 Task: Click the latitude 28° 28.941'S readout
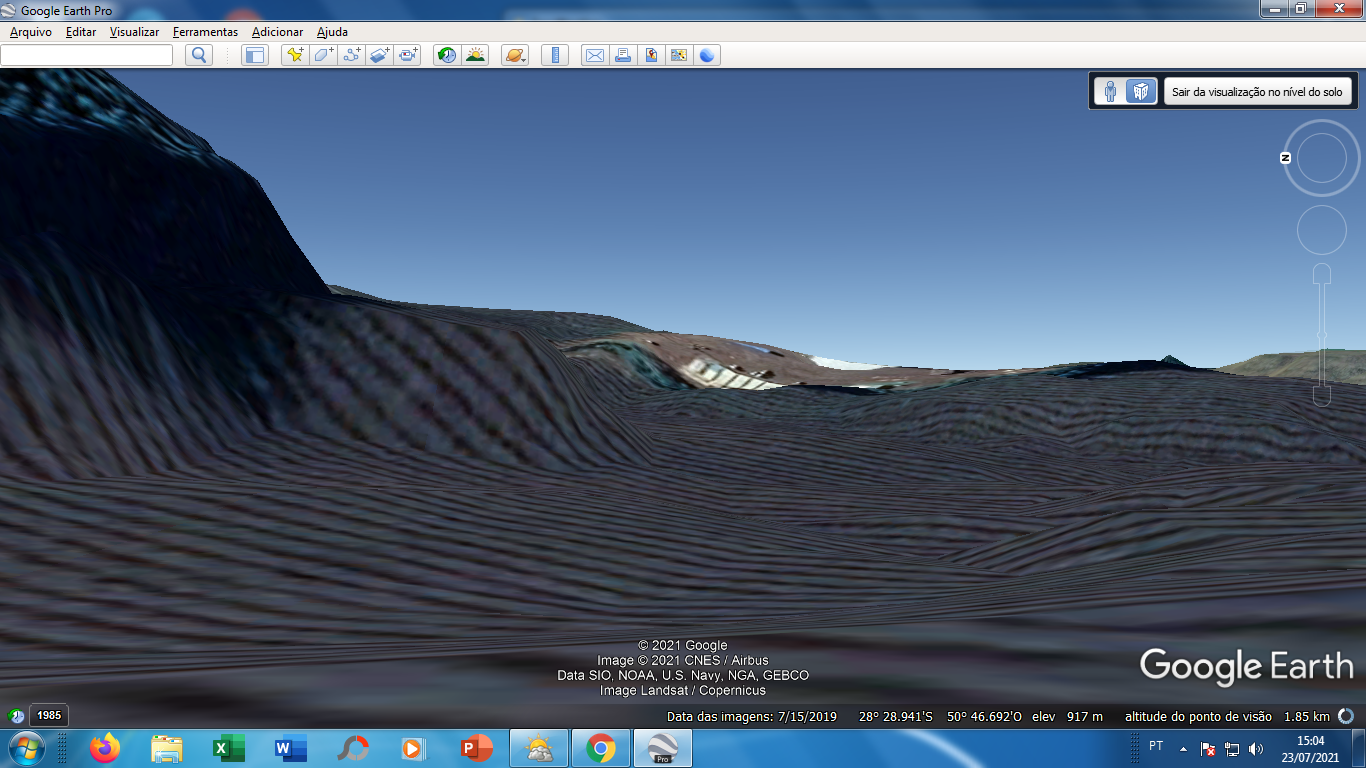click(895, 717)
